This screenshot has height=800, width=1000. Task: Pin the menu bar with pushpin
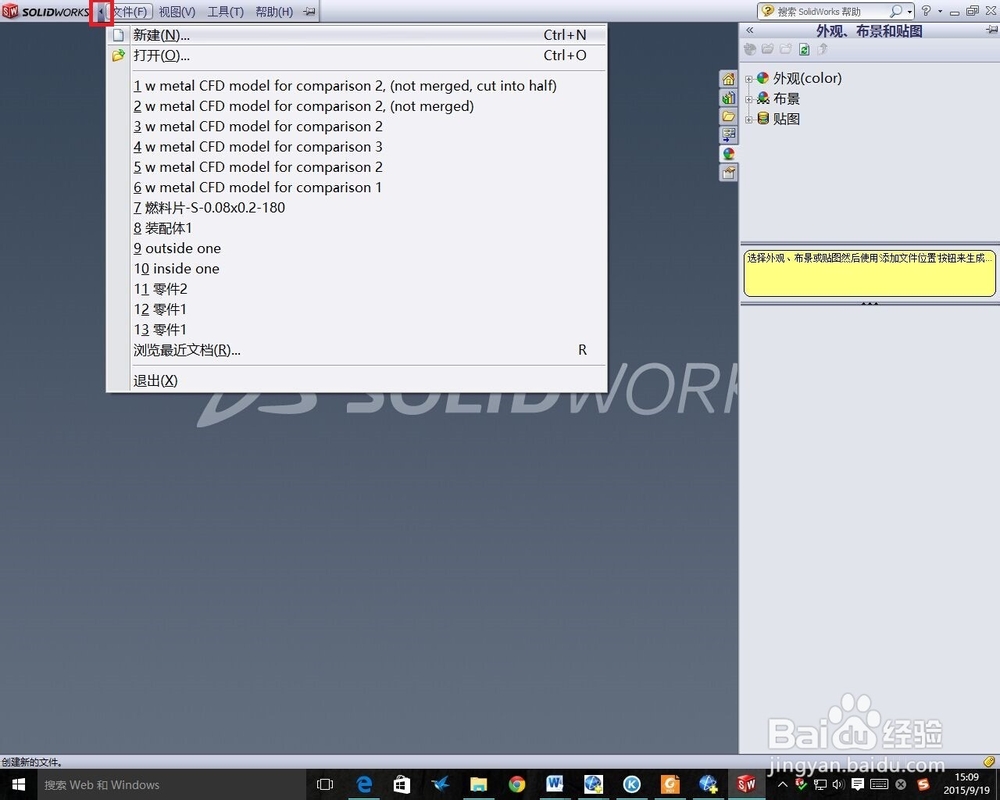[x=309, y=11]
